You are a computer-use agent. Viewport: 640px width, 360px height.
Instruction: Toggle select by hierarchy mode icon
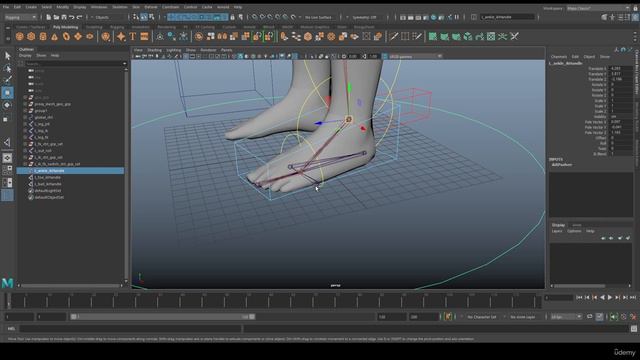tap(136, 17)
